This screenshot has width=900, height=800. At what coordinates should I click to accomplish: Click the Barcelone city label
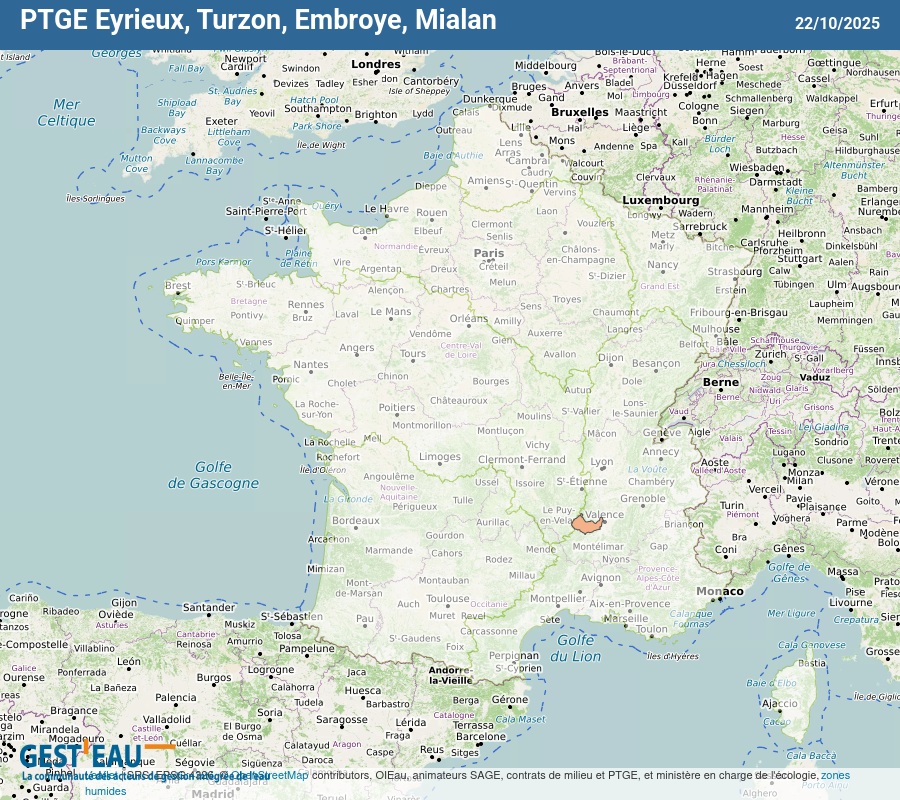coord(481,737)
